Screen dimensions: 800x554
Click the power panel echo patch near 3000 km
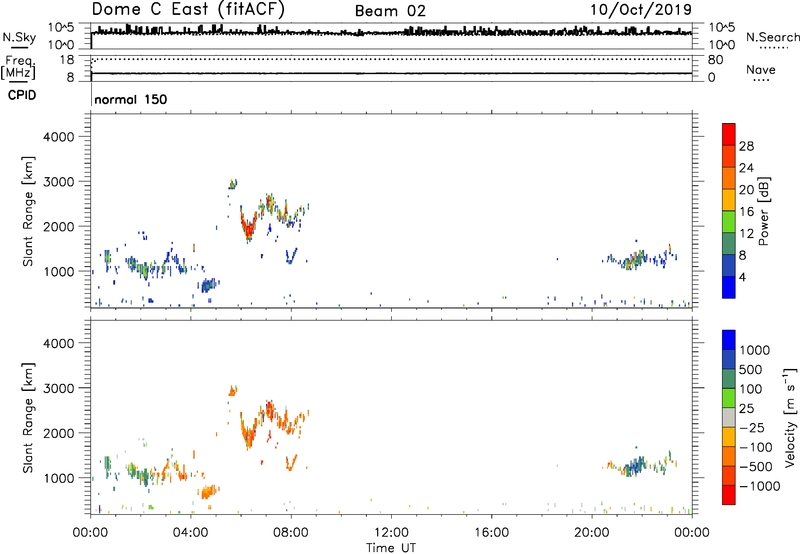tap(233, 184)
